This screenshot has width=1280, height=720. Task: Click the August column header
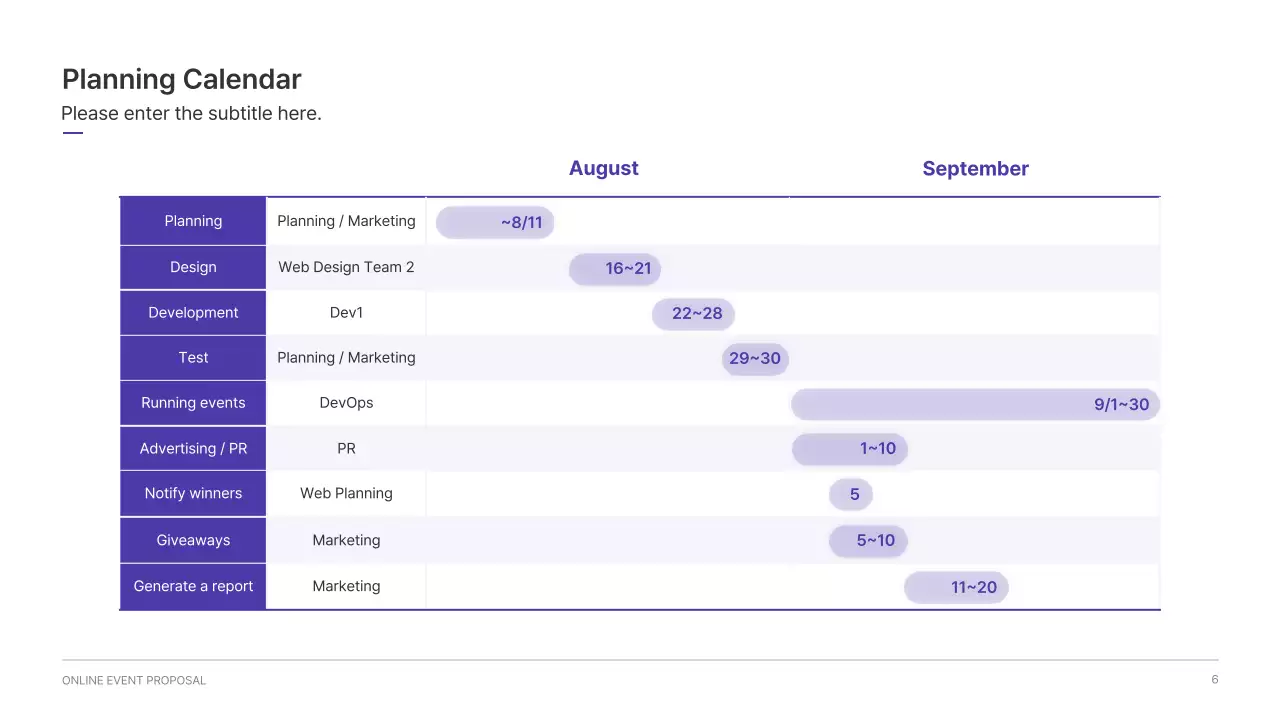tap(603, 168)
